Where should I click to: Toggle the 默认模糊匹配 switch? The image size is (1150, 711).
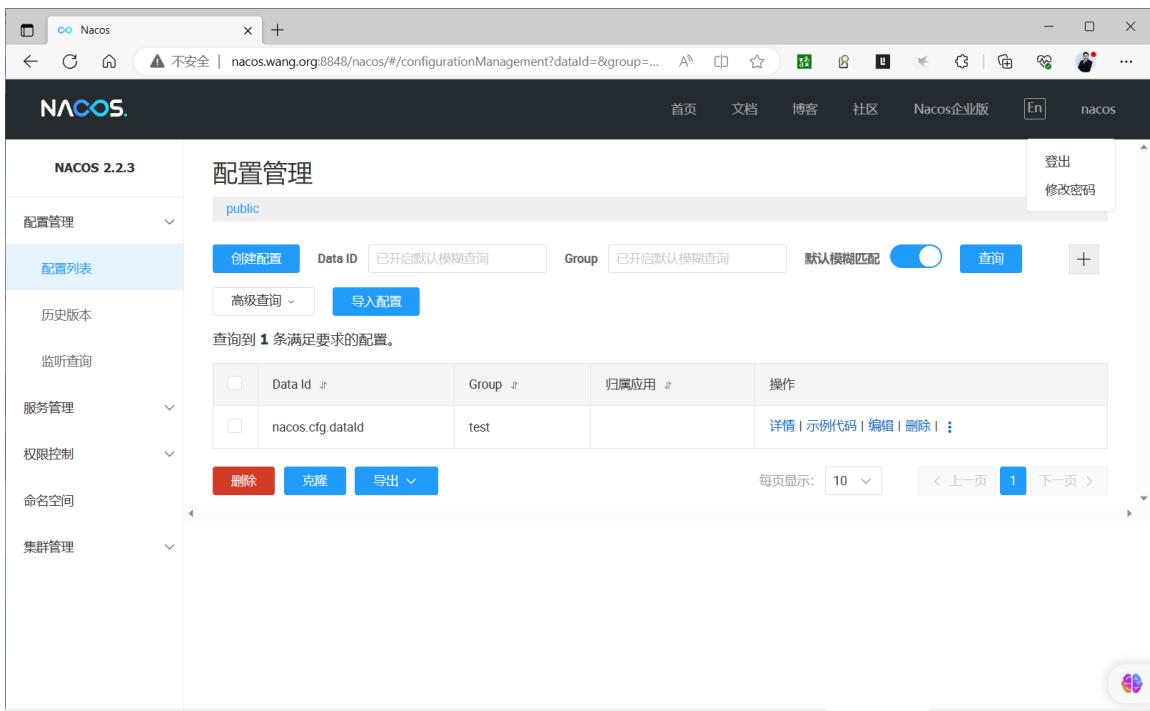[915, 257]
